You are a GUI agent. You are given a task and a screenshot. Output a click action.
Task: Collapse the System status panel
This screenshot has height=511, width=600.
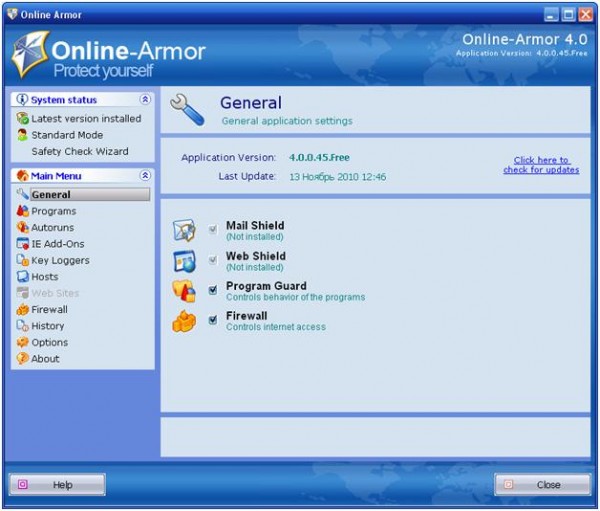[145, 100]
